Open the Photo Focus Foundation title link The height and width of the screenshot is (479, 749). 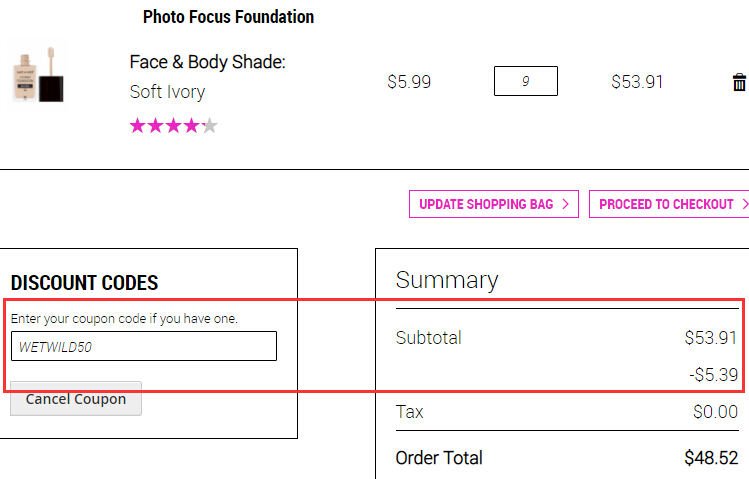228,17
